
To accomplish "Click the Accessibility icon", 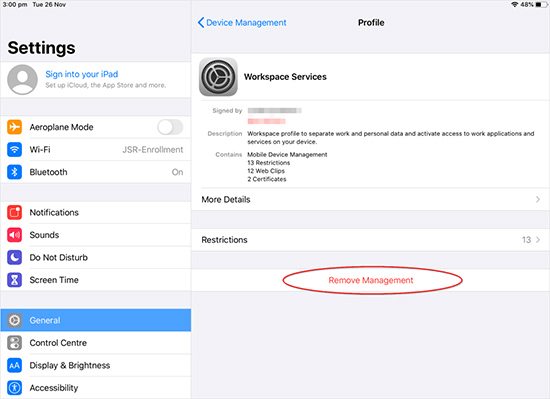I will pyautogui.click(x=14, y=388).
